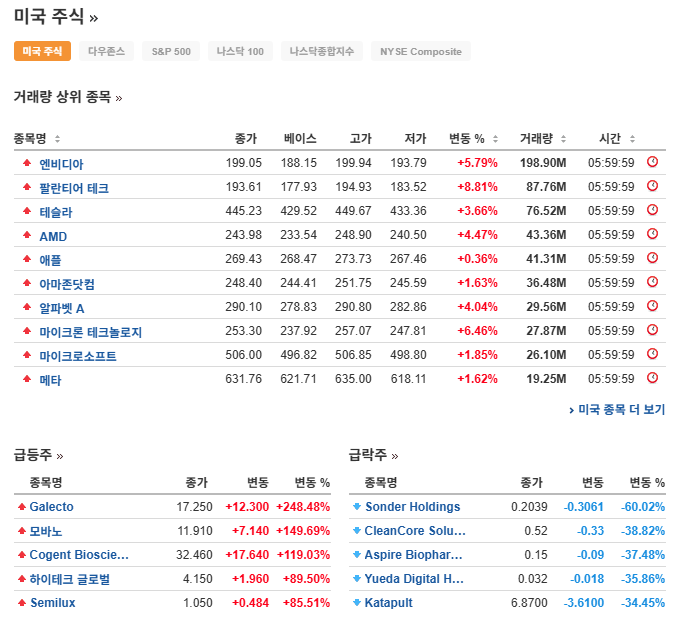This screenshot has height=618, width=673.
Task: Open the 애플 stock link
Action: [x=50, y=260]
